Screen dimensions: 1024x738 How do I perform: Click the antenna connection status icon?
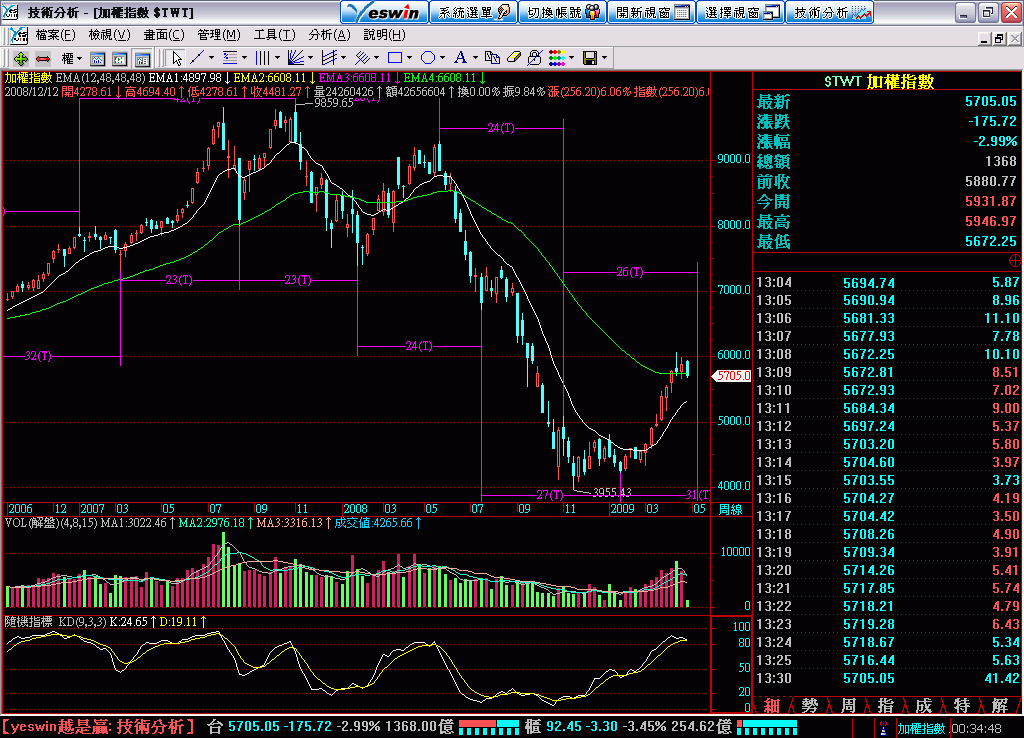coord(884,728)
